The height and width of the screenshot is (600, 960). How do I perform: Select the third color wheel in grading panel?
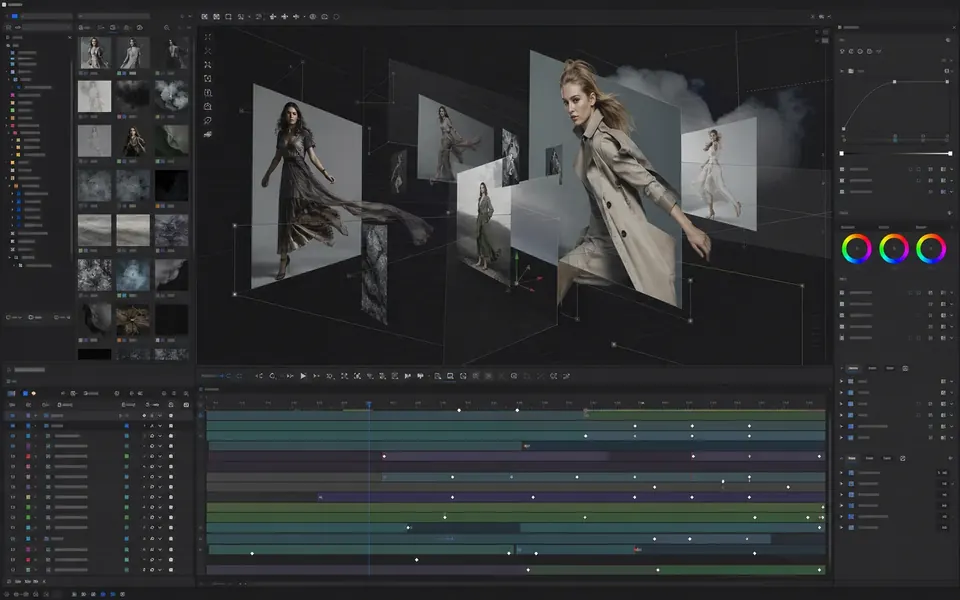[931, 249]
